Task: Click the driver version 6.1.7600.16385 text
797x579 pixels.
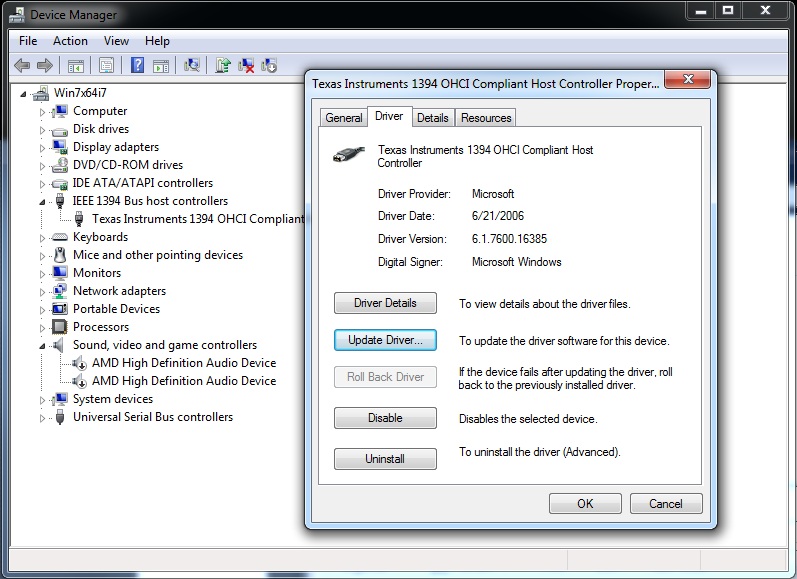Action: pos(509,239)
